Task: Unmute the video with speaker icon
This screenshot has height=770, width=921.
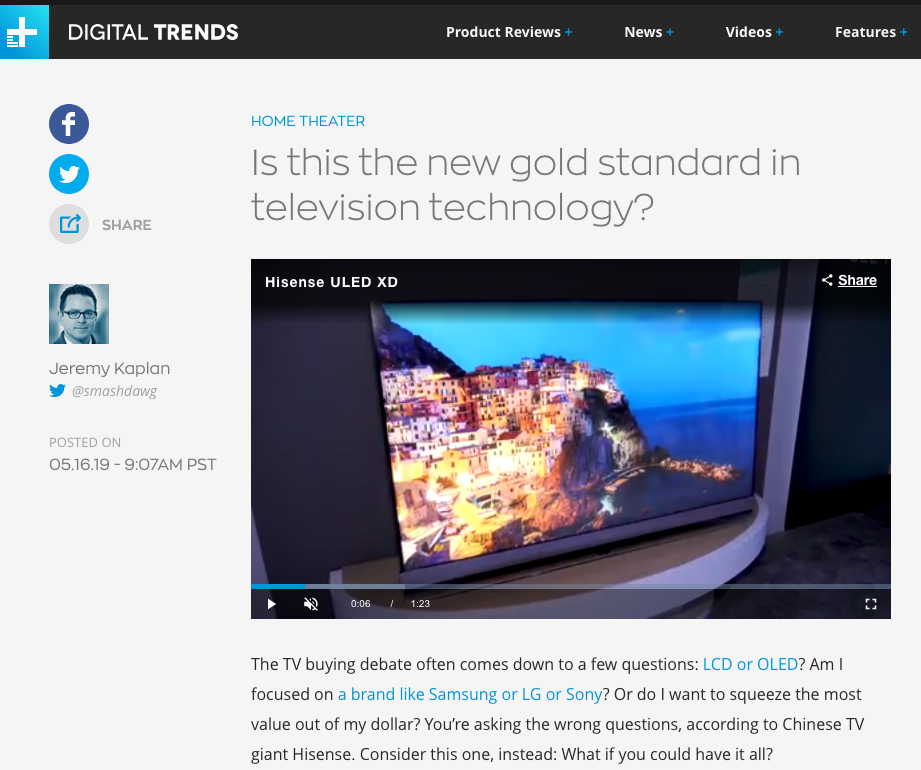Action: [311, 604]
